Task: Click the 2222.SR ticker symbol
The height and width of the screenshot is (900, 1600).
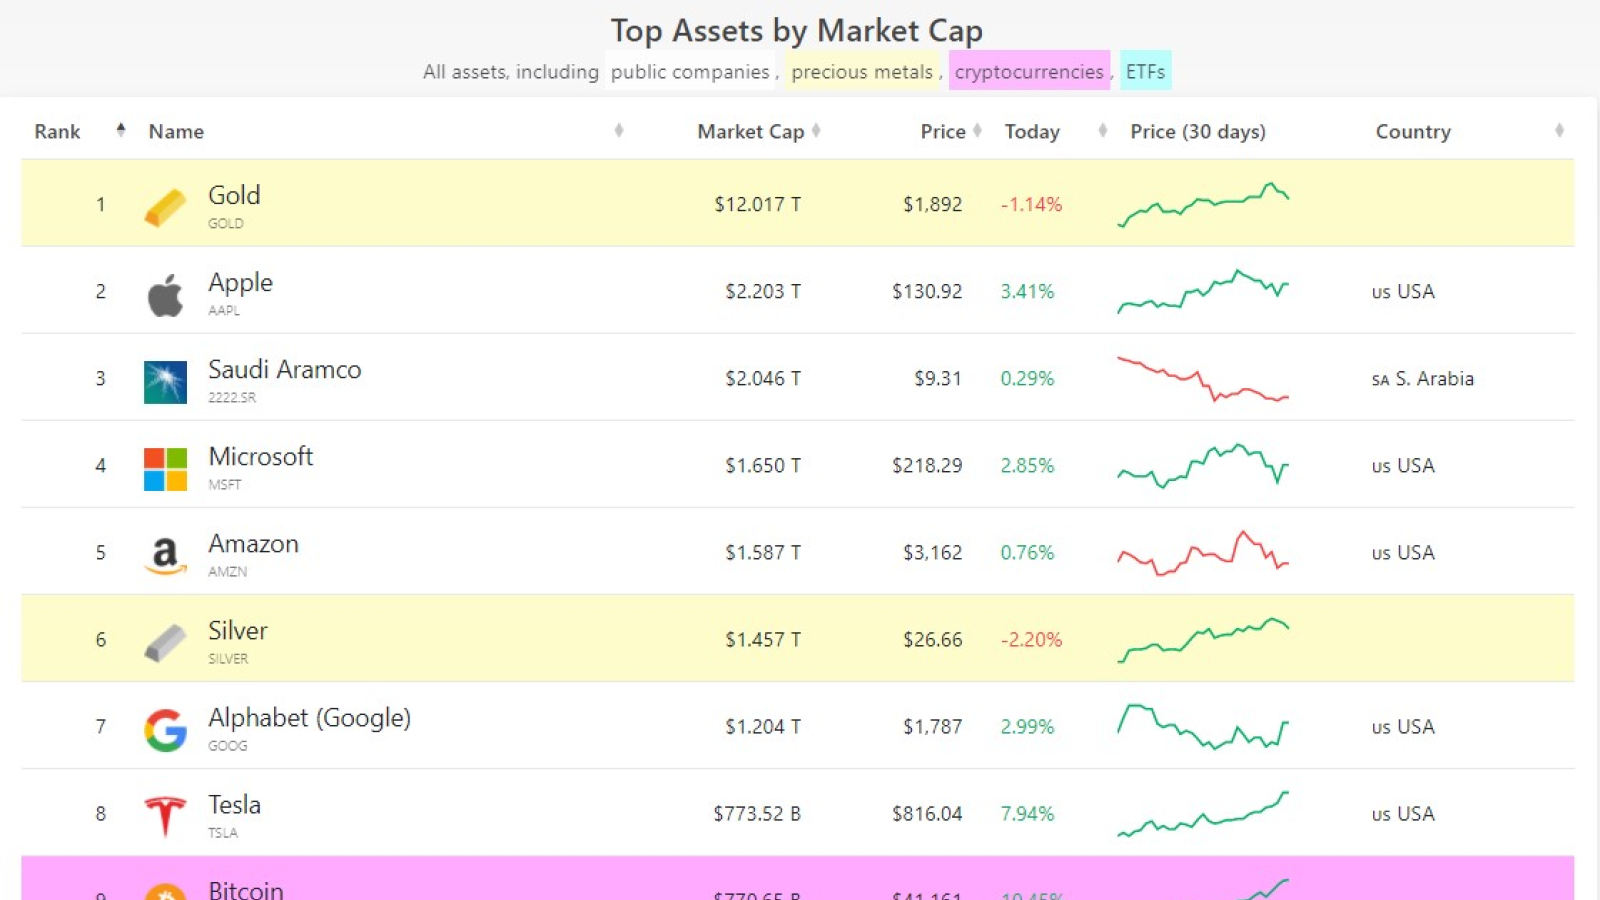Action: tap(232, 397)
